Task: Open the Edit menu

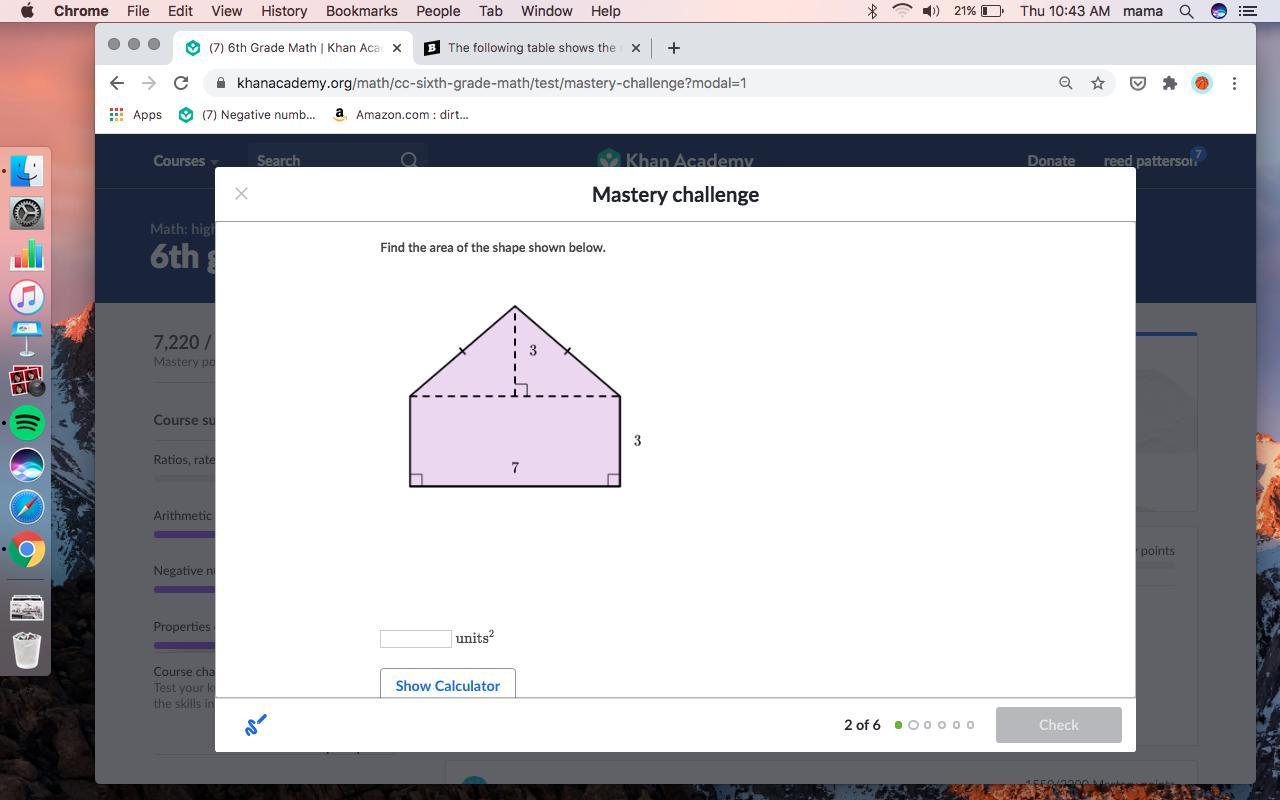Action: 180,11
